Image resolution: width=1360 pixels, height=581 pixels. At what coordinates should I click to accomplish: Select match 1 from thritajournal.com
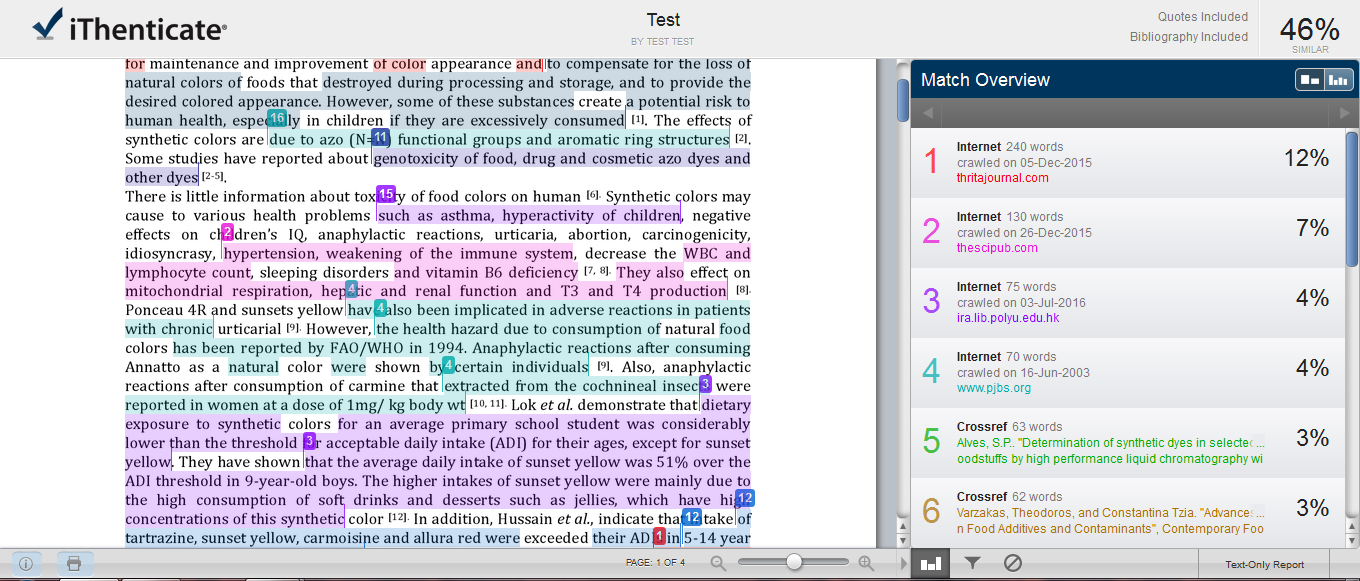point(1128,162)
